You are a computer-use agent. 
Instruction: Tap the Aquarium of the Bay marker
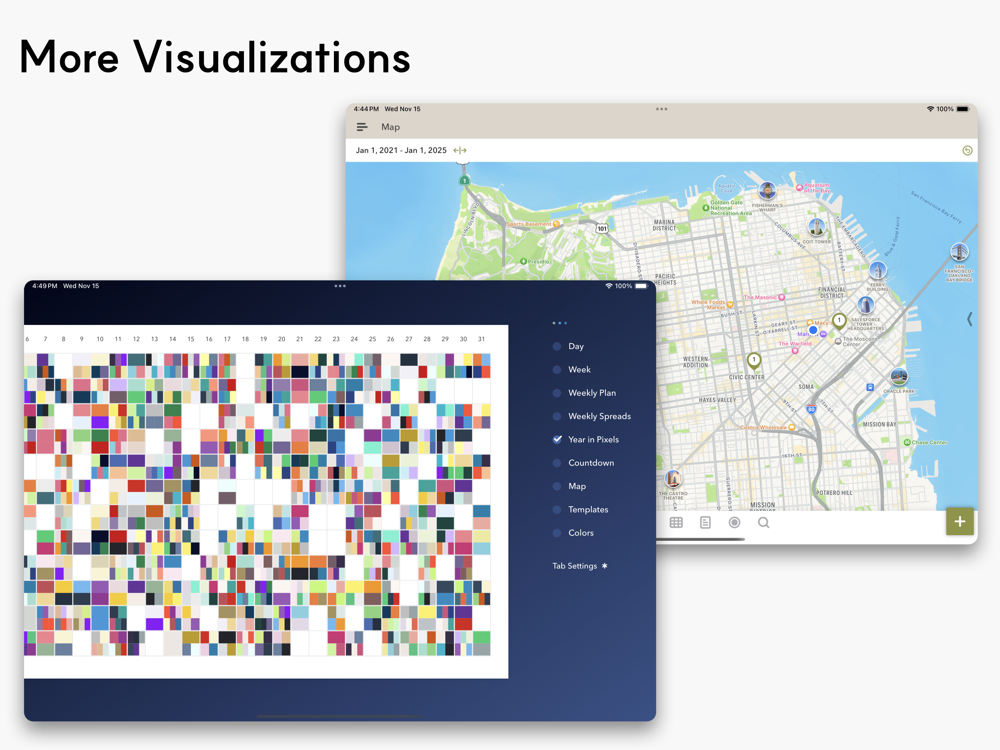pos(799,188)
